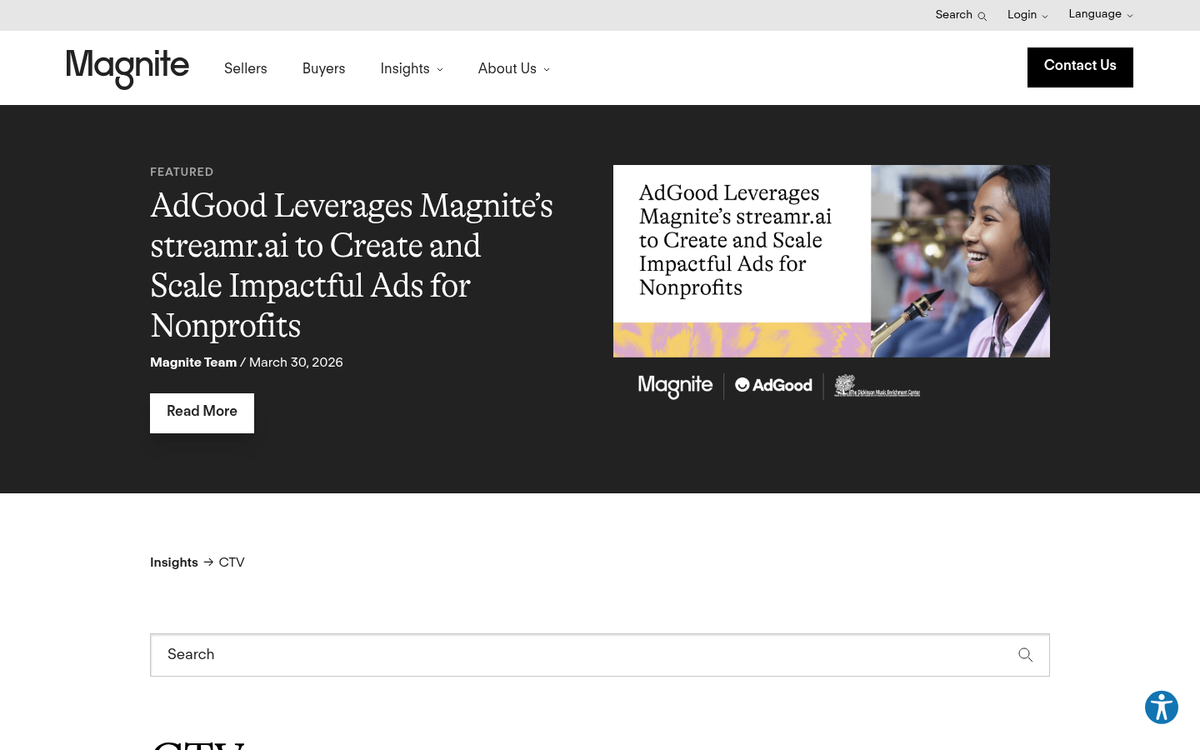Select the Buyers menu item
Screen dimensions: 1200x750
point(323,69)
